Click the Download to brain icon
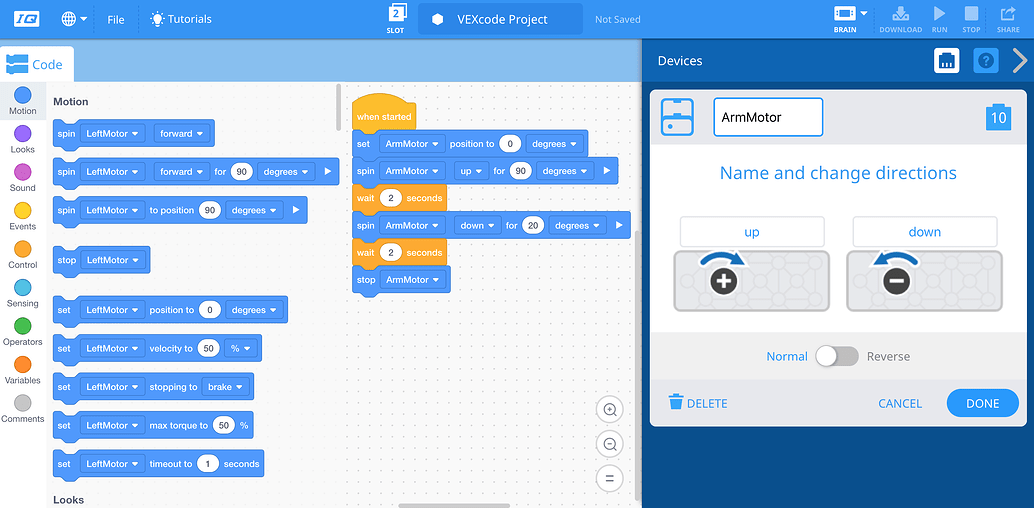The image size is (1034, 508). click(x=900, y=18)
